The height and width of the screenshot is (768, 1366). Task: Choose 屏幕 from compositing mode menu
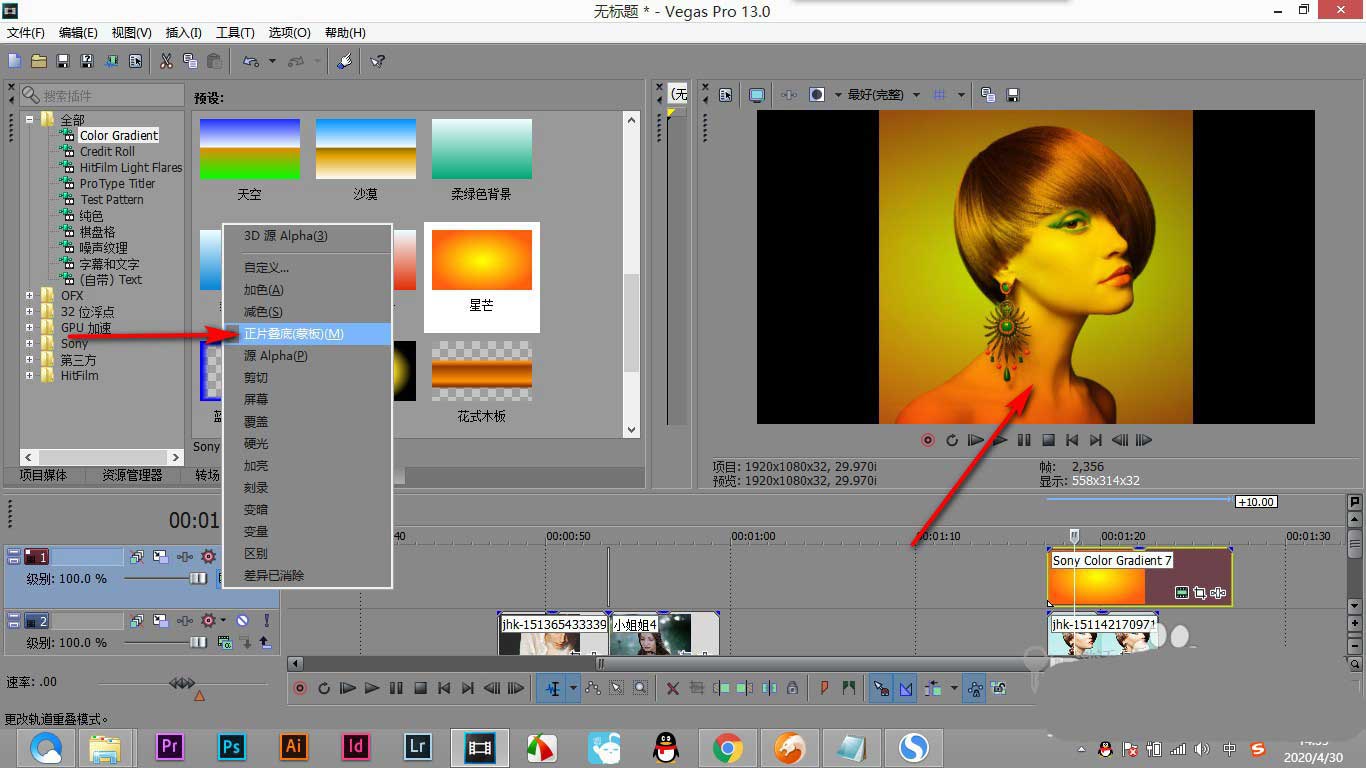pyautogui.click(x=306, y=400)
